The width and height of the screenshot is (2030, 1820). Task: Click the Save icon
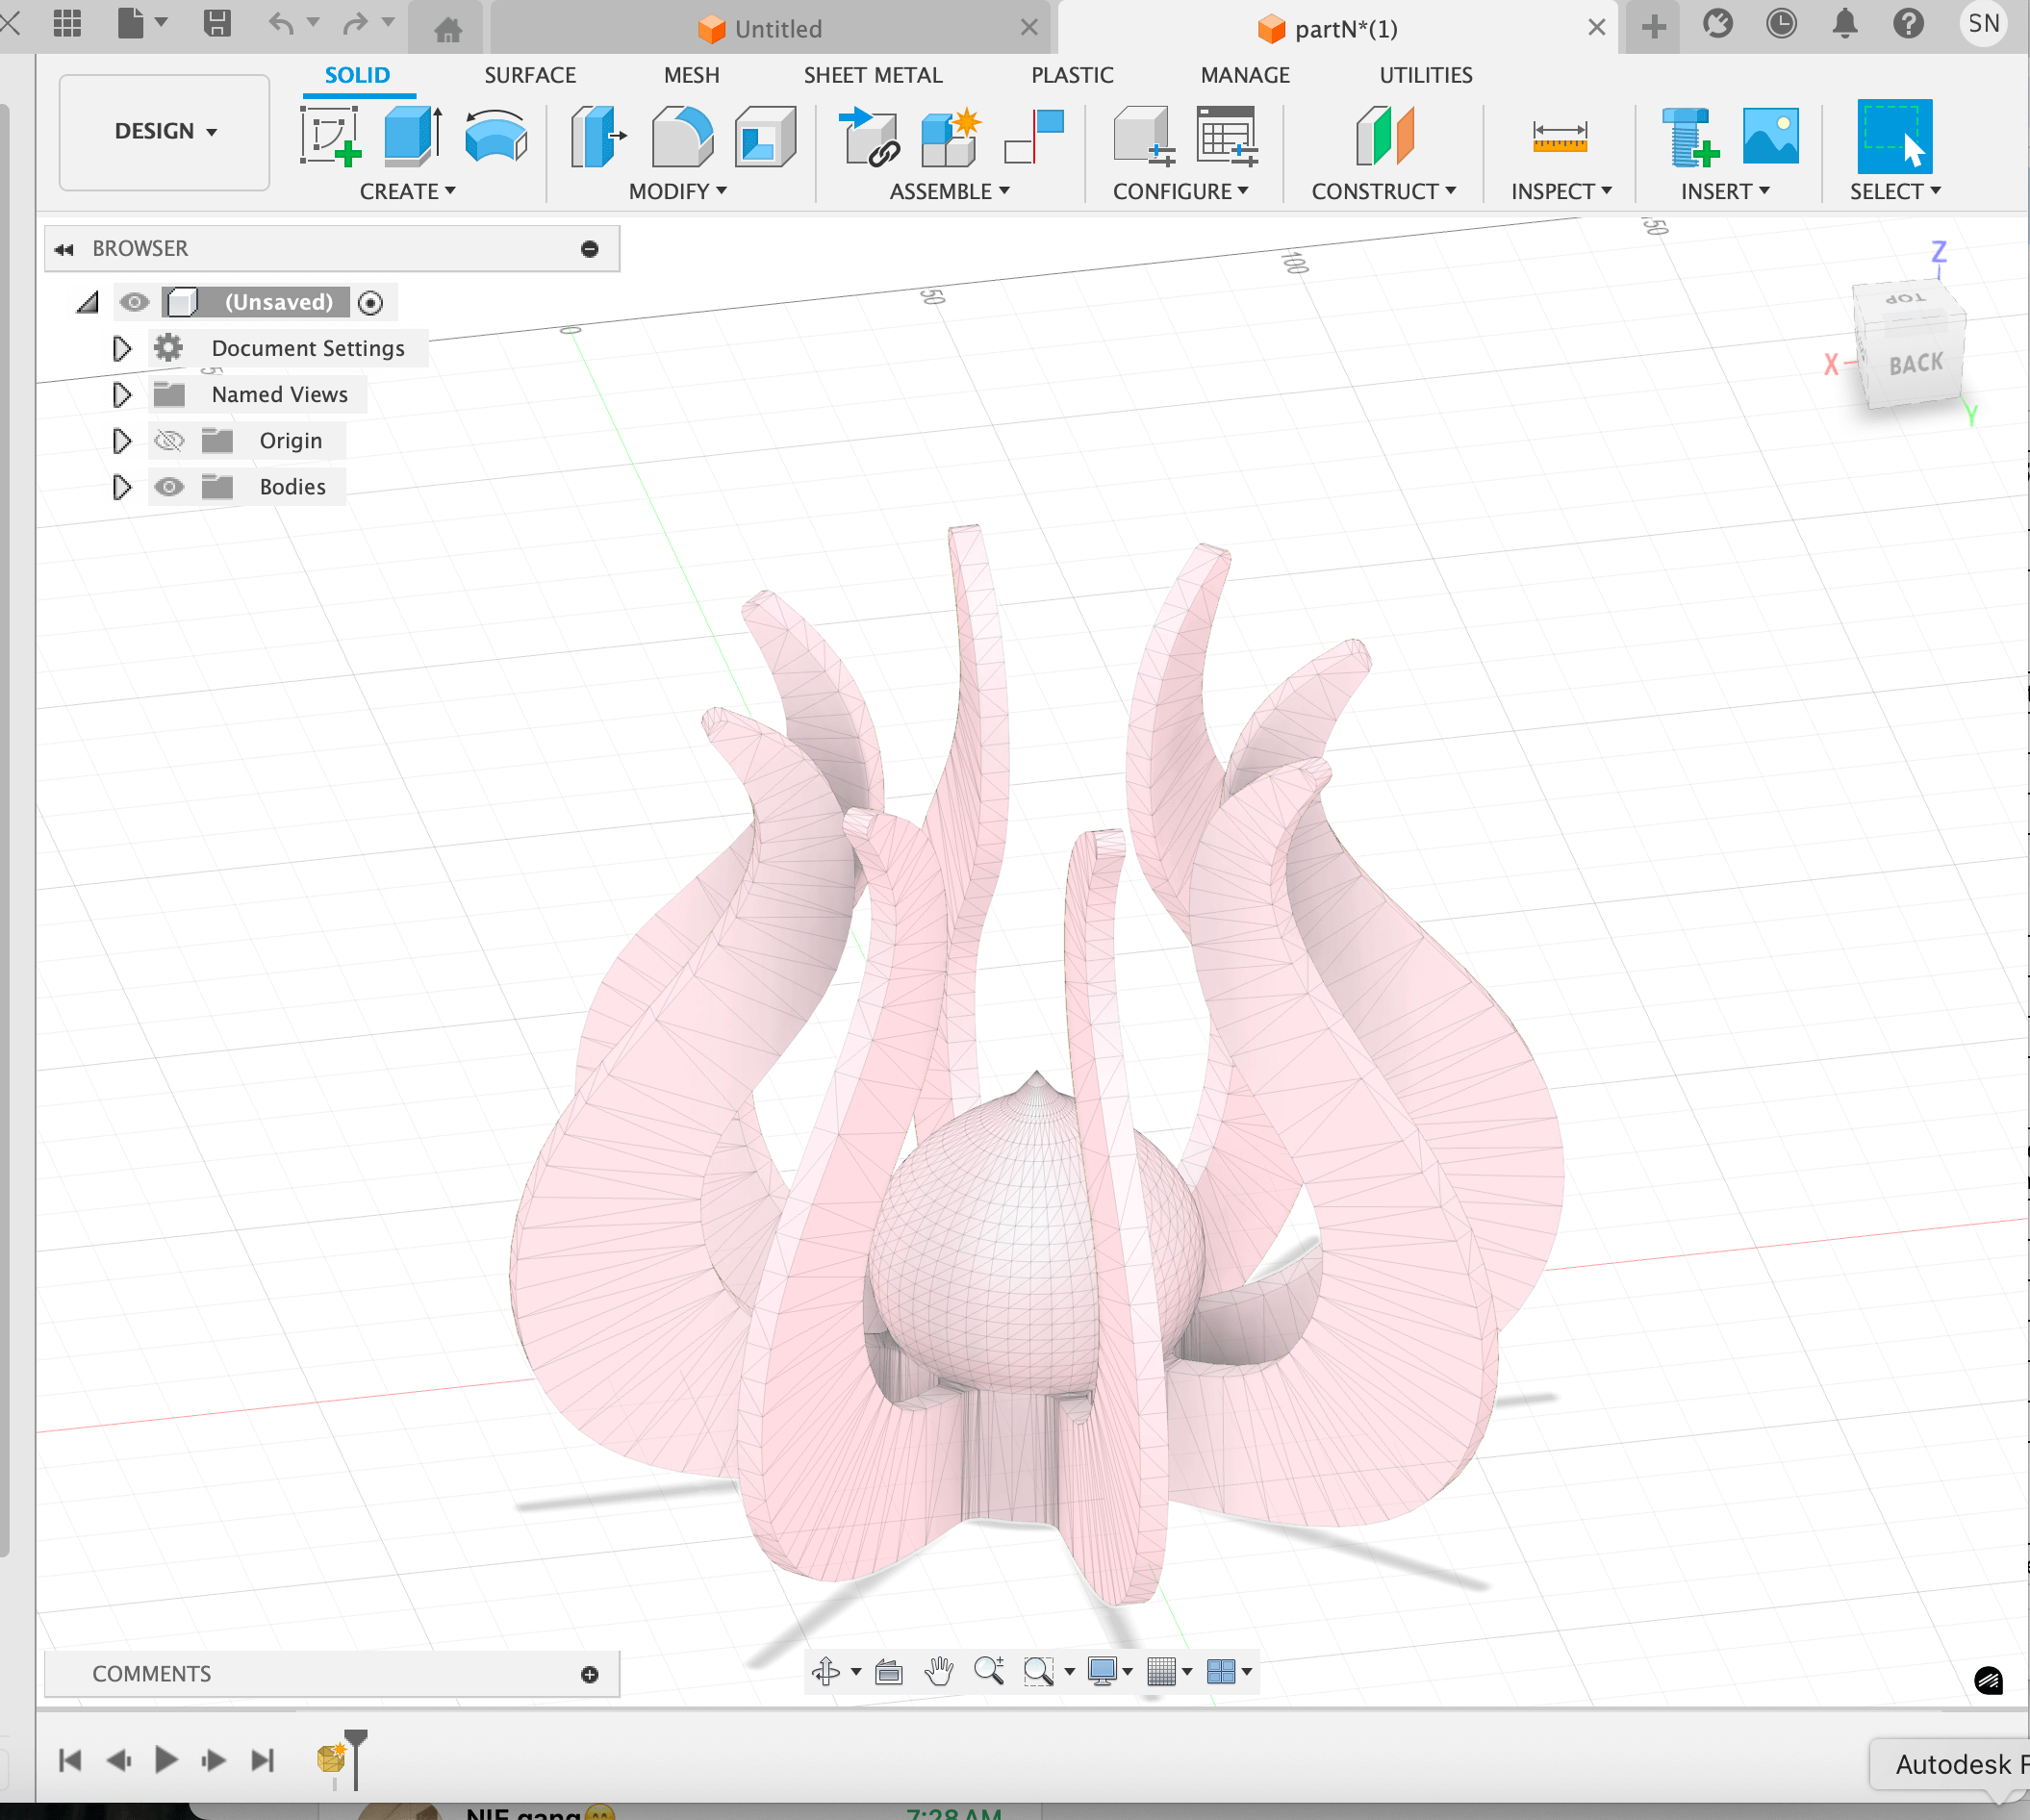[216, 24]
